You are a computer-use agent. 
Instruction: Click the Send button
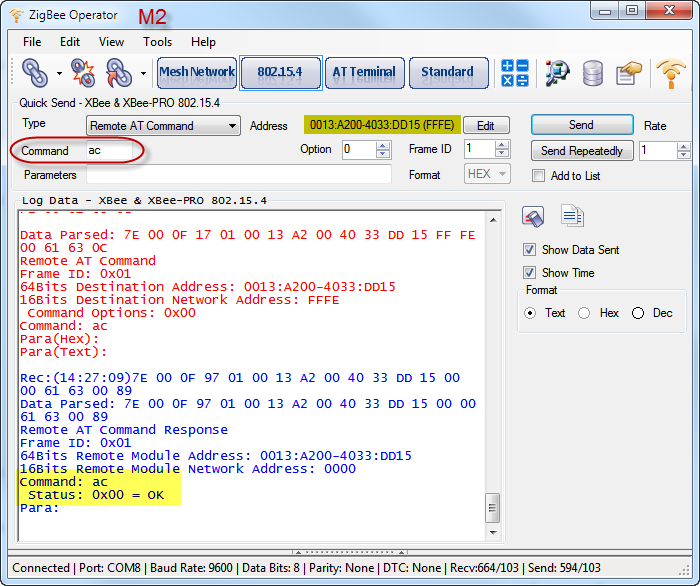pos(582,125)
